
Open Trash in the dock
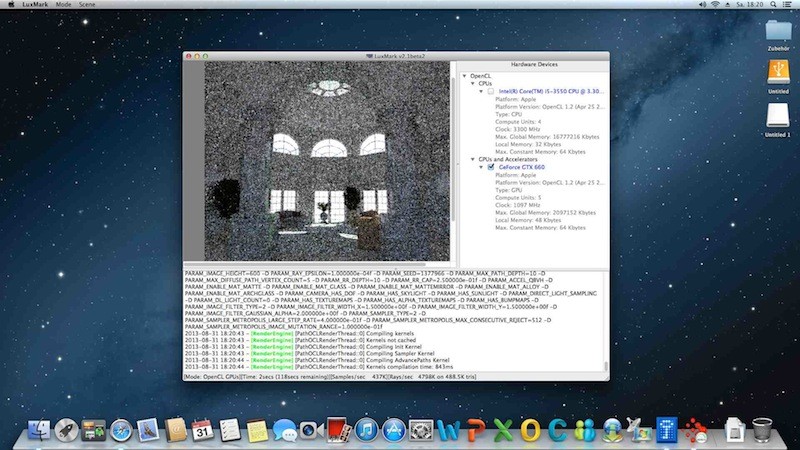(x=762, y=431)
